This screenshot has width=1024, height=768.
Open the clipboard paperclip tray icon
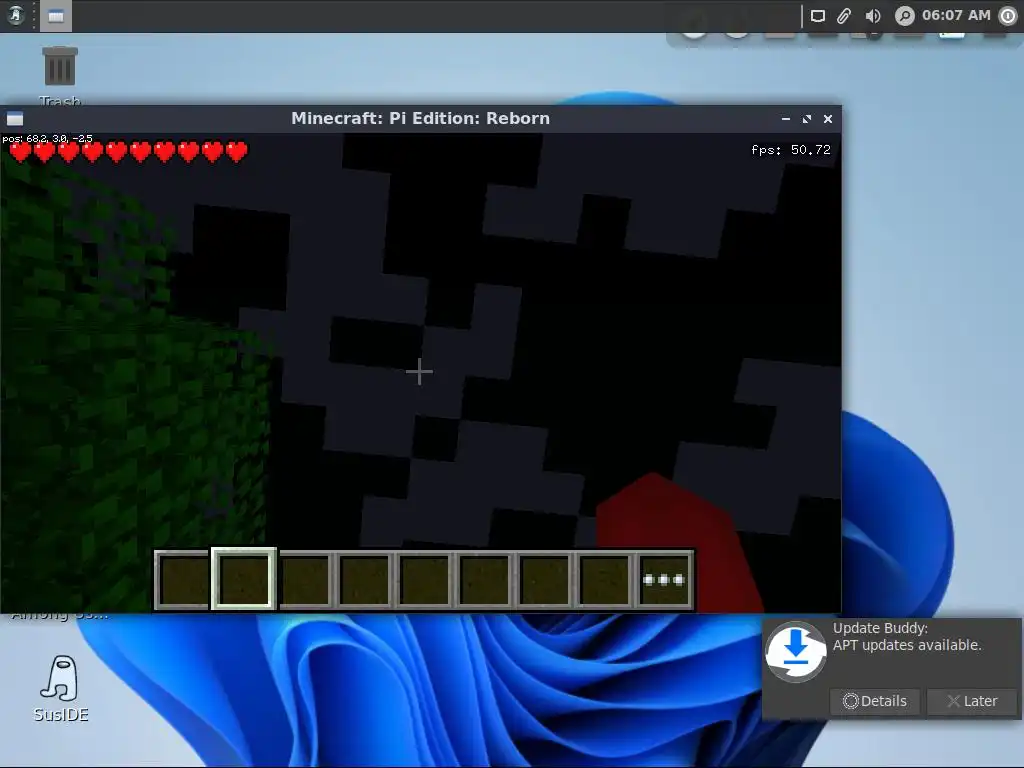coord(844,16)
